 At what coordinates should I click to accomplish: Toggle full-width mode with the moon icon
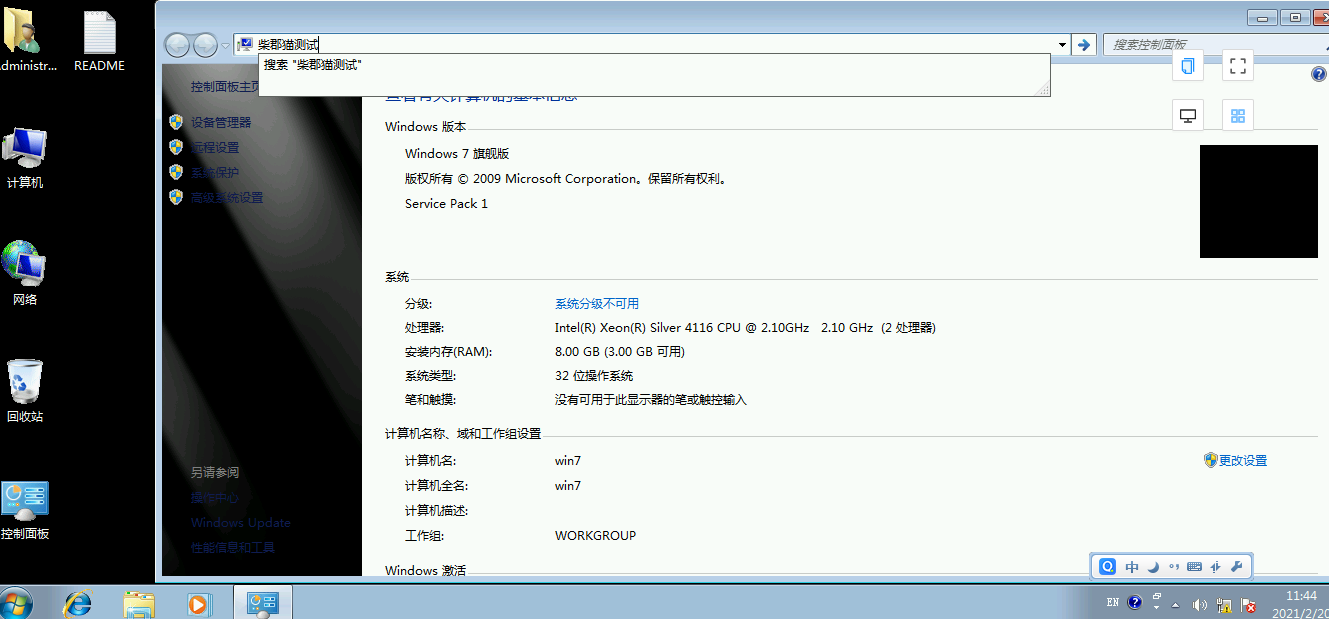tap(1151, 566)
